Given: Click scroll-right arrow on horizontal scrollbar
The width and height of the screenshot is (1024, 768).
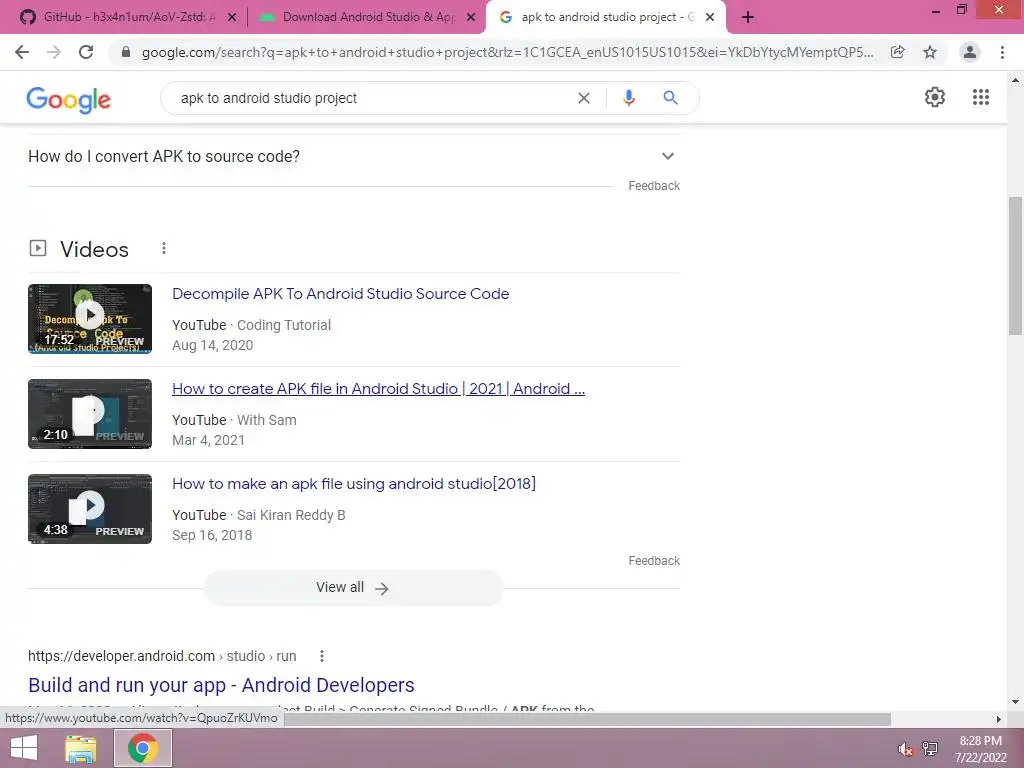Looking at the screenshot, I should point(999,719).
